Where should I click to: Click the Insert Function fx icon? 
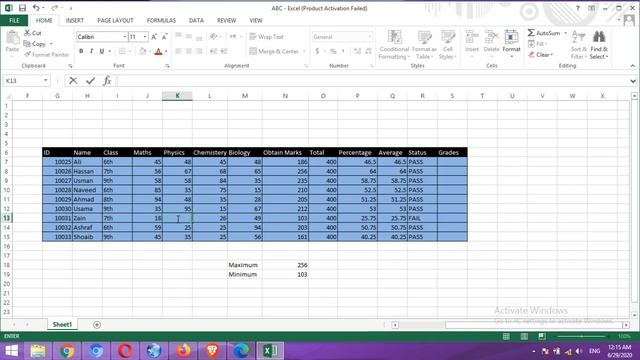point(107,81)
